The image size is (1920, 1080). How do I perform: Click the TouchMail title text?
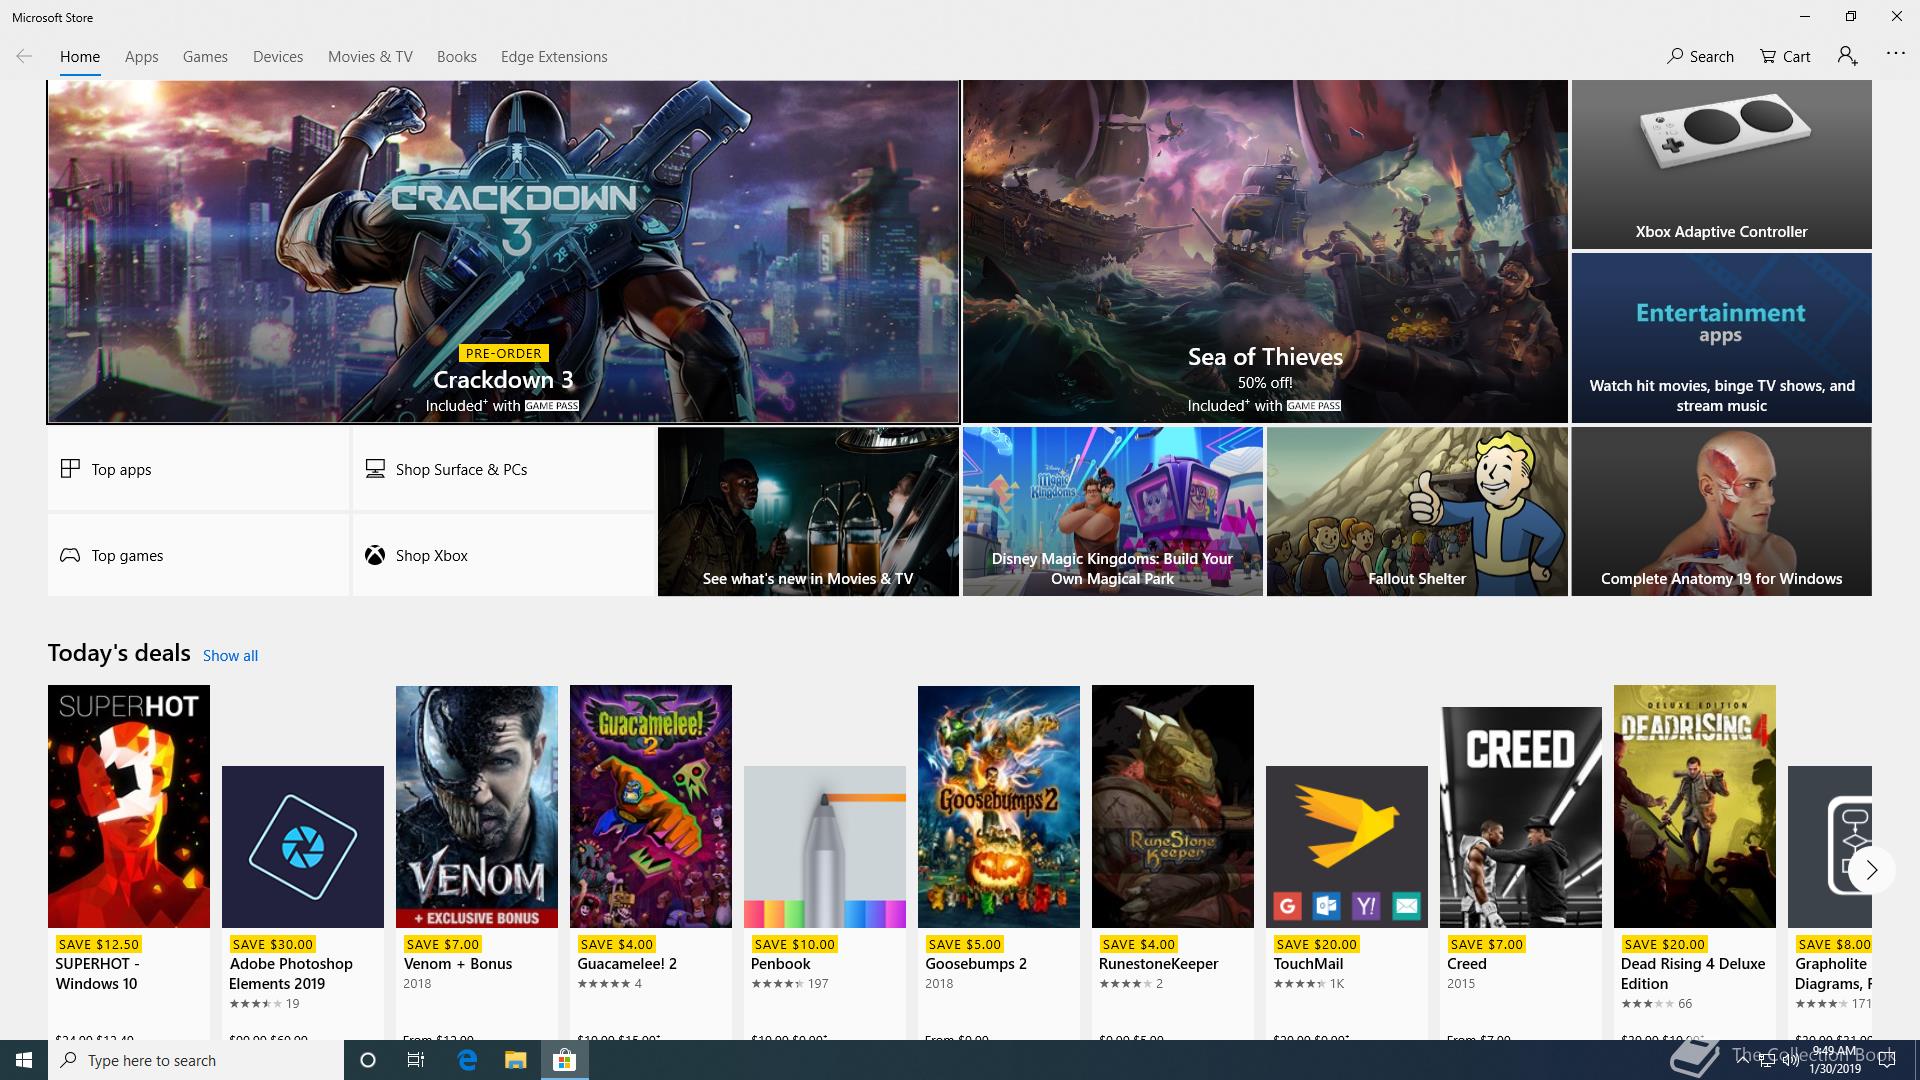pyautogui.click(x=1308, y=964)
